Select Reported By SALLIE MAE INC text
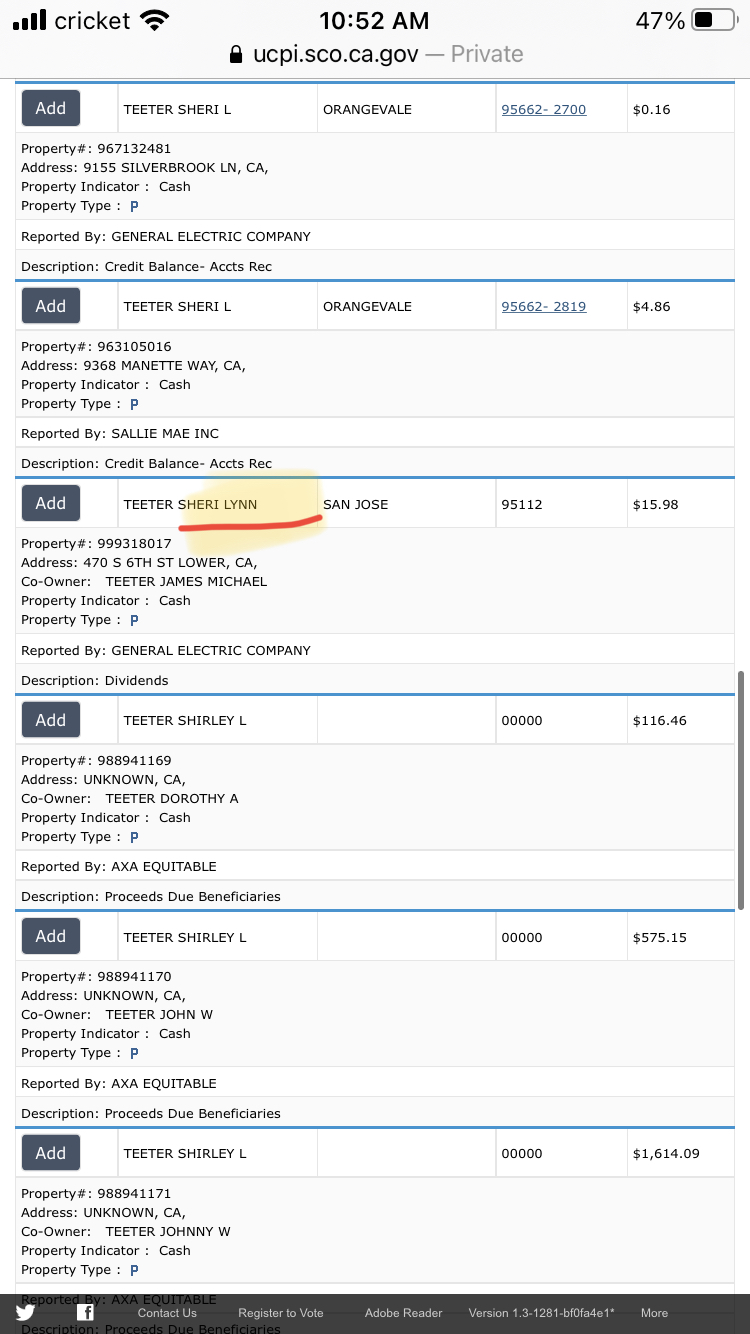Screen dimensions: 750x1334 [x=120, y=433]
